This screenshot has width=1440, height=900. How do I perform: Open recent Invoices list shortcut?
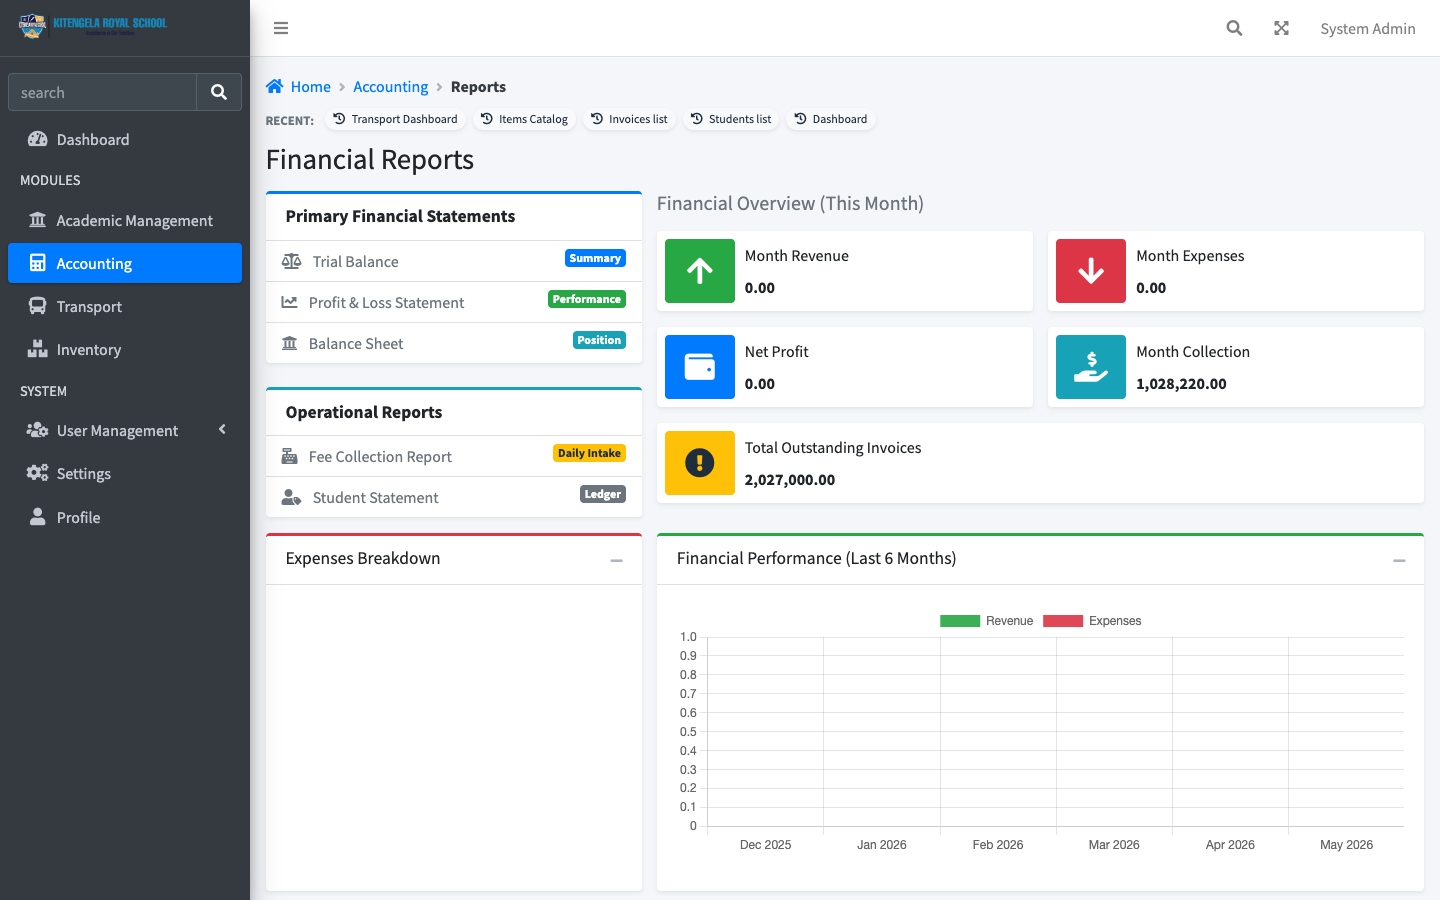[629, 119]
